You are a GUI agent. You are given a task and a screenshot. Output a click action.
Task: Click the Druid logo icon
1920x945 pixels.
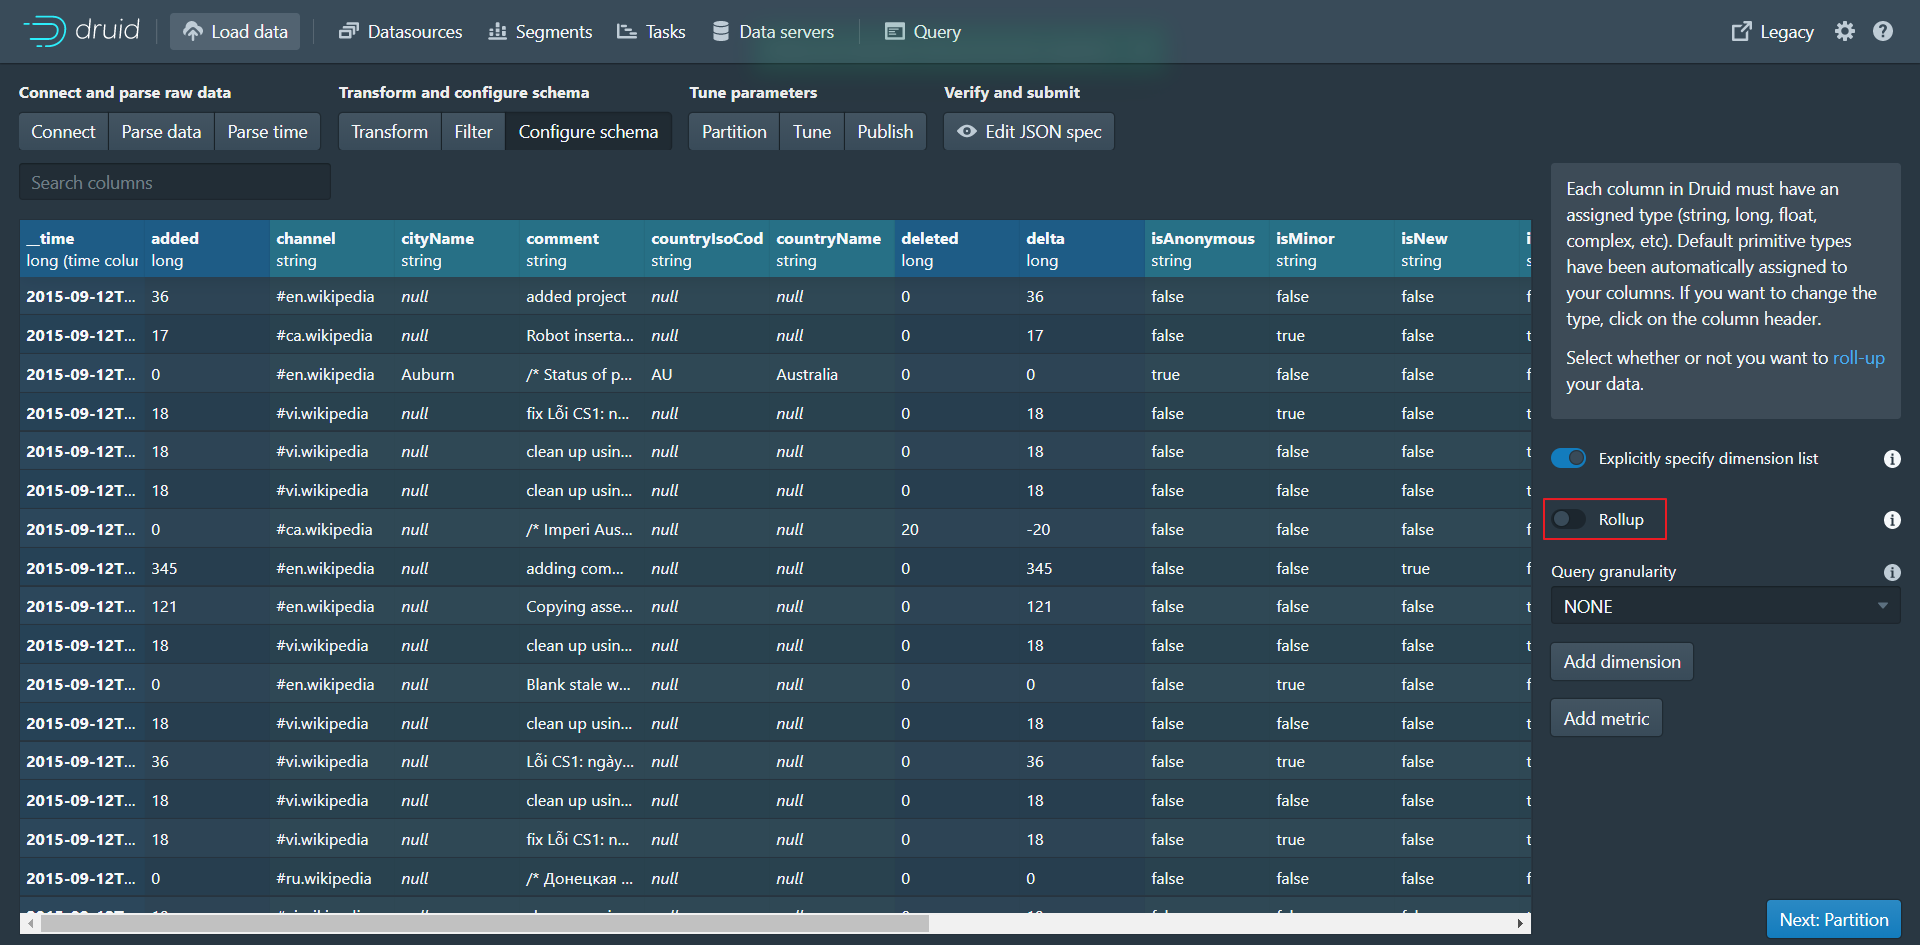[45, 31]
